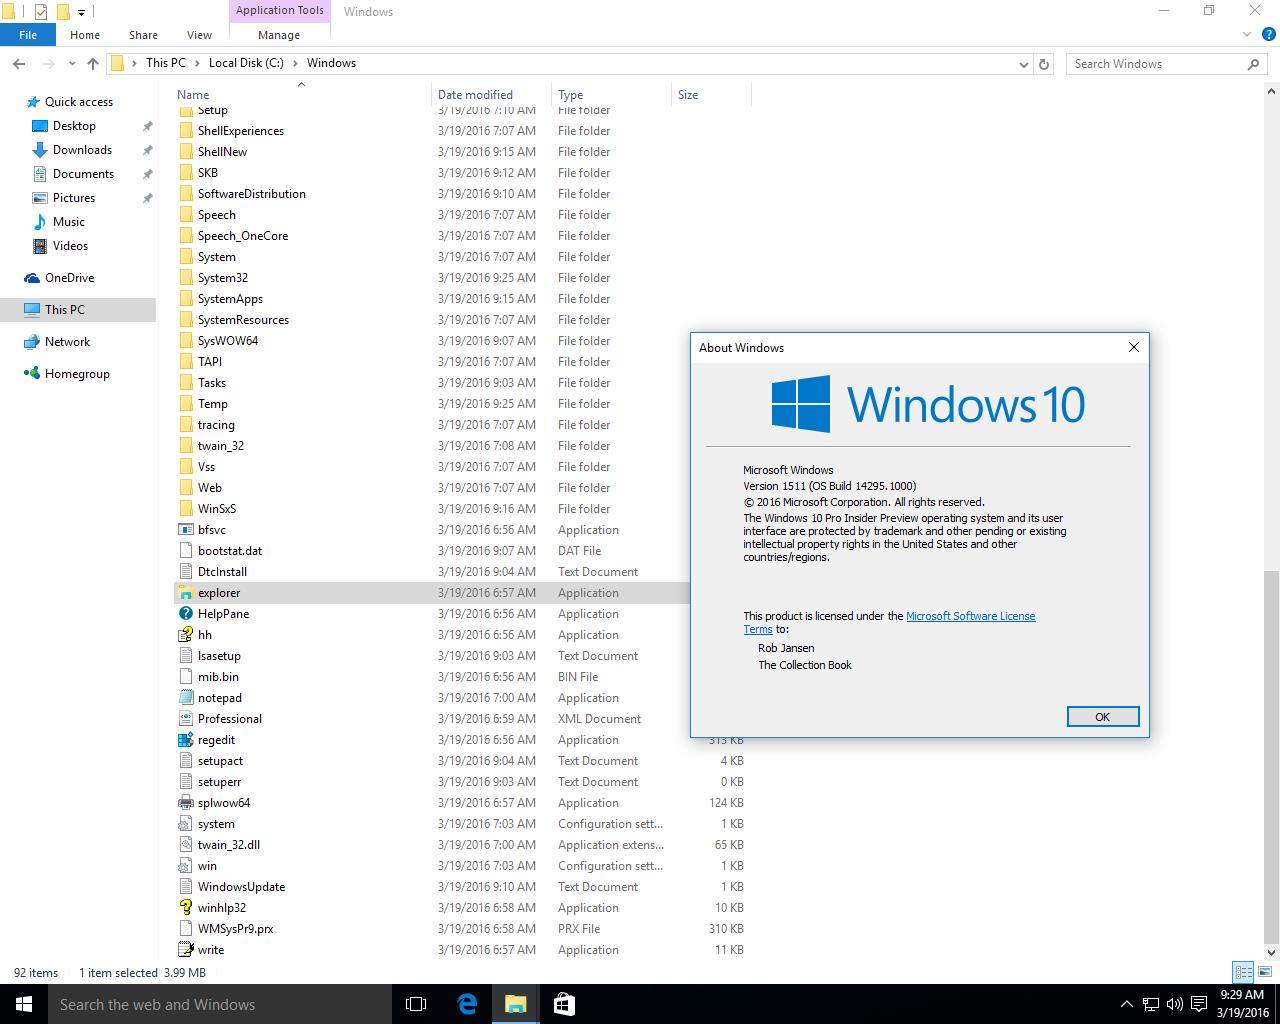Select OneDrive in the navigation pane

click(69, 278)
